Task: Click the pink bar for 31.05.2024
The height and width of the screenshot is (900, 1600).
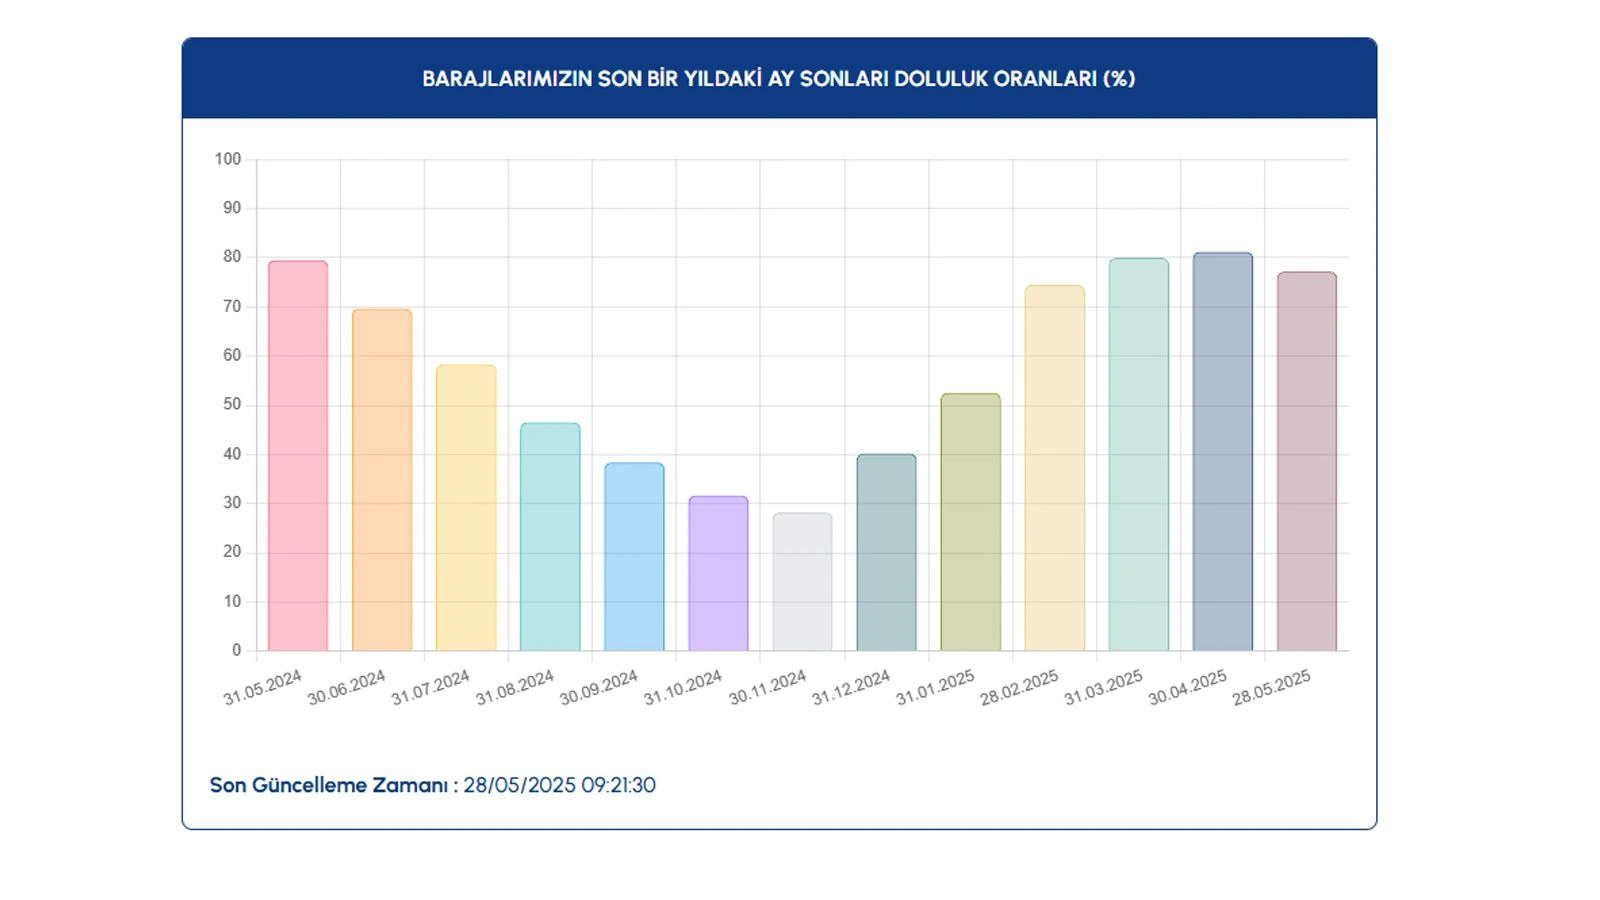Action: (298, 456)
